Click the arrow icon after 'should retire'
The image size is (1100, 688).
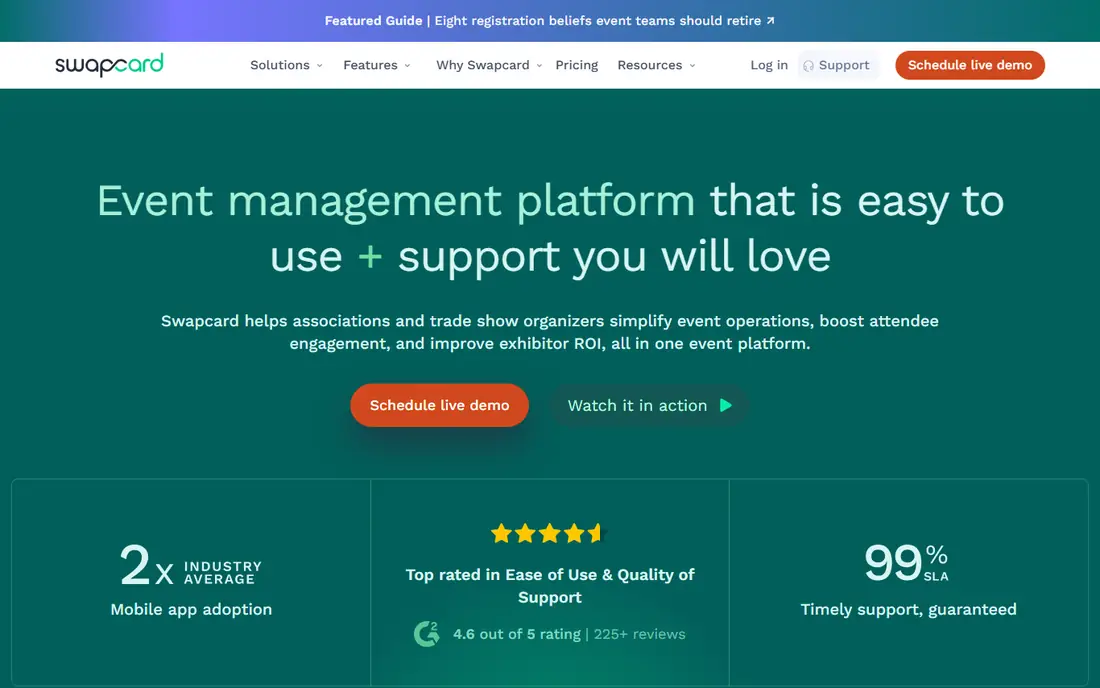[x=770, y=21]
